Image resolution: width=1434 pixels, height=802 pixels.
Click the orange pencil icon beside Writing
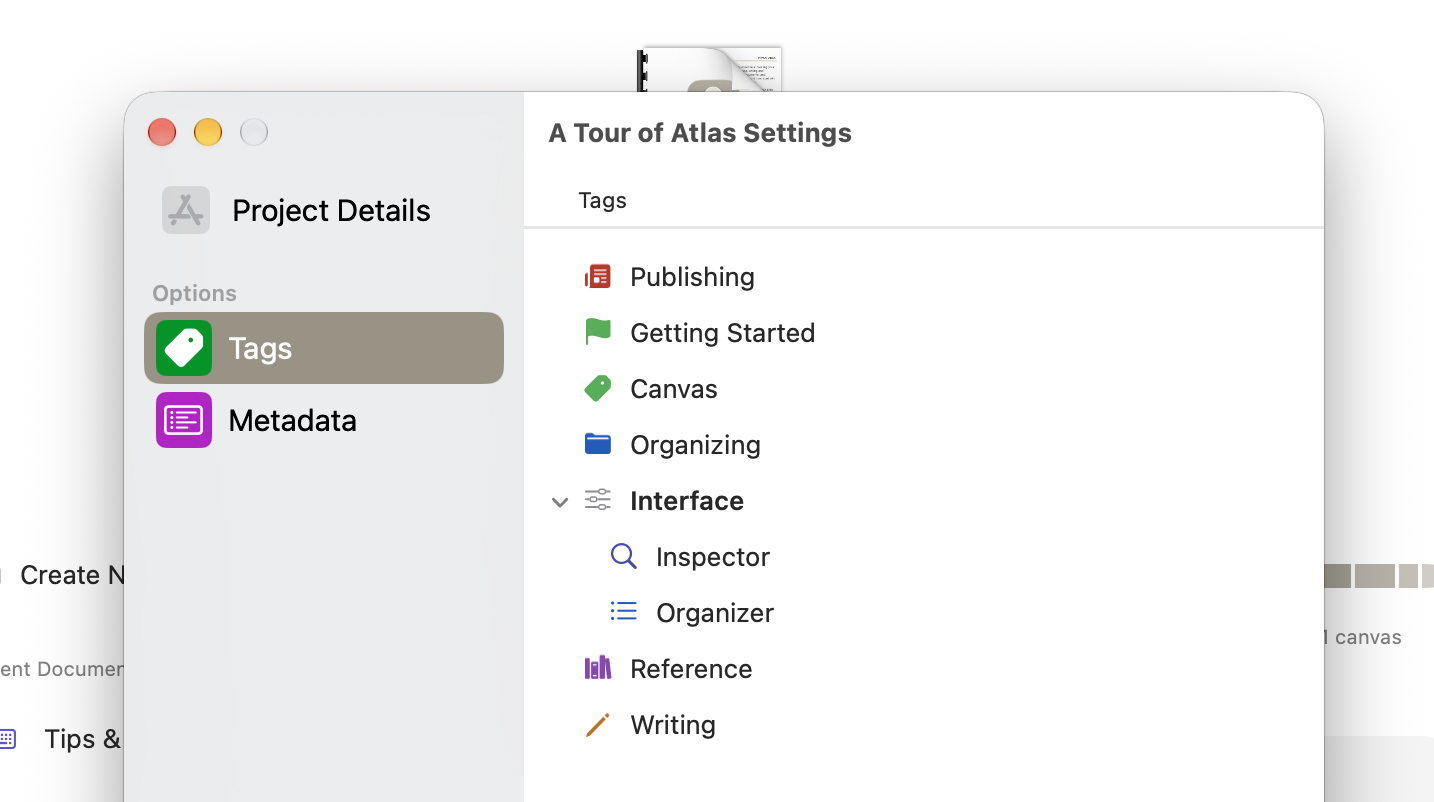coord(598,724)
